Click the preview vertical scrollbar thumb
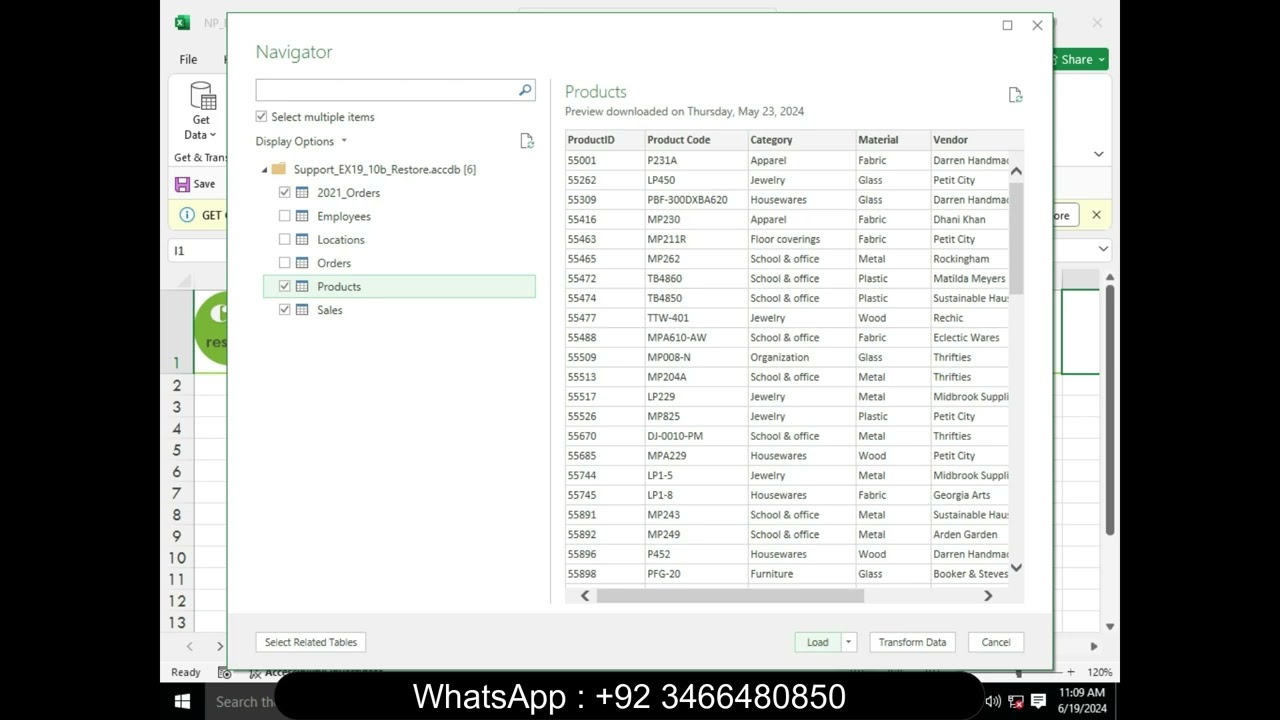The width and height of the screenshot is (1280, 720). 1016,240
